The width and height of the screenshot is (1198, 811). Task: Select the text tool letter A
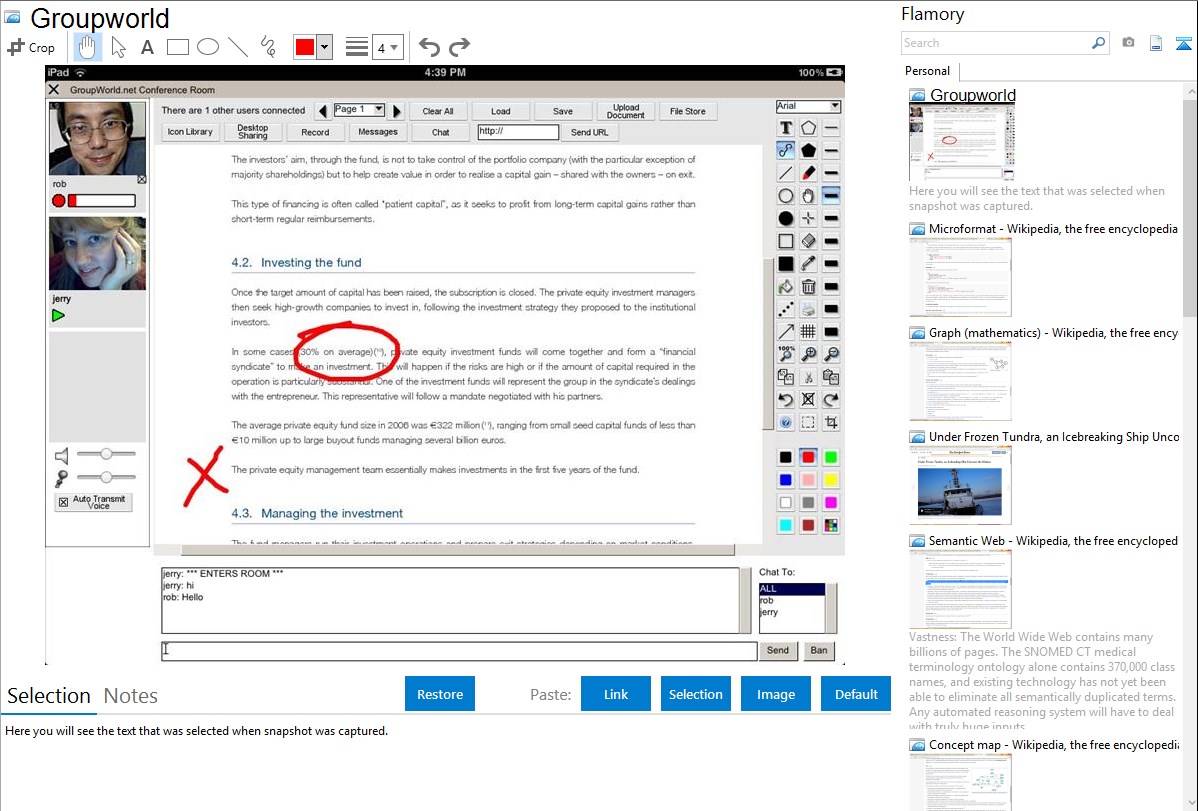click(147, 47)
